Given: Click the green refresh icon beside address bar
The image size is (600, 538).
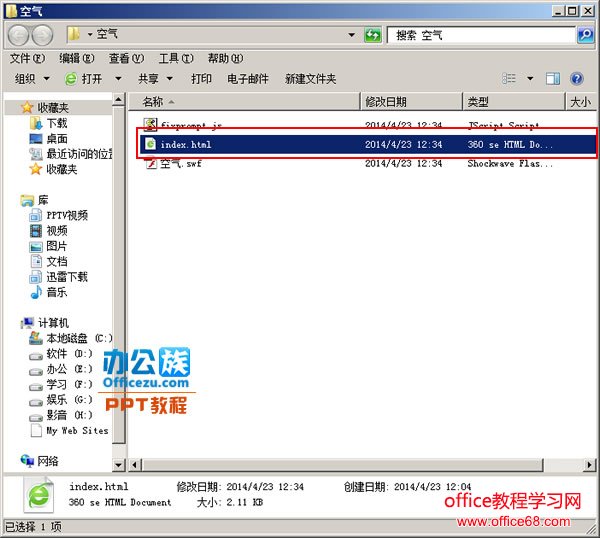Looking at the screenshot, I should pyautogui.click(x=373, y=35).
